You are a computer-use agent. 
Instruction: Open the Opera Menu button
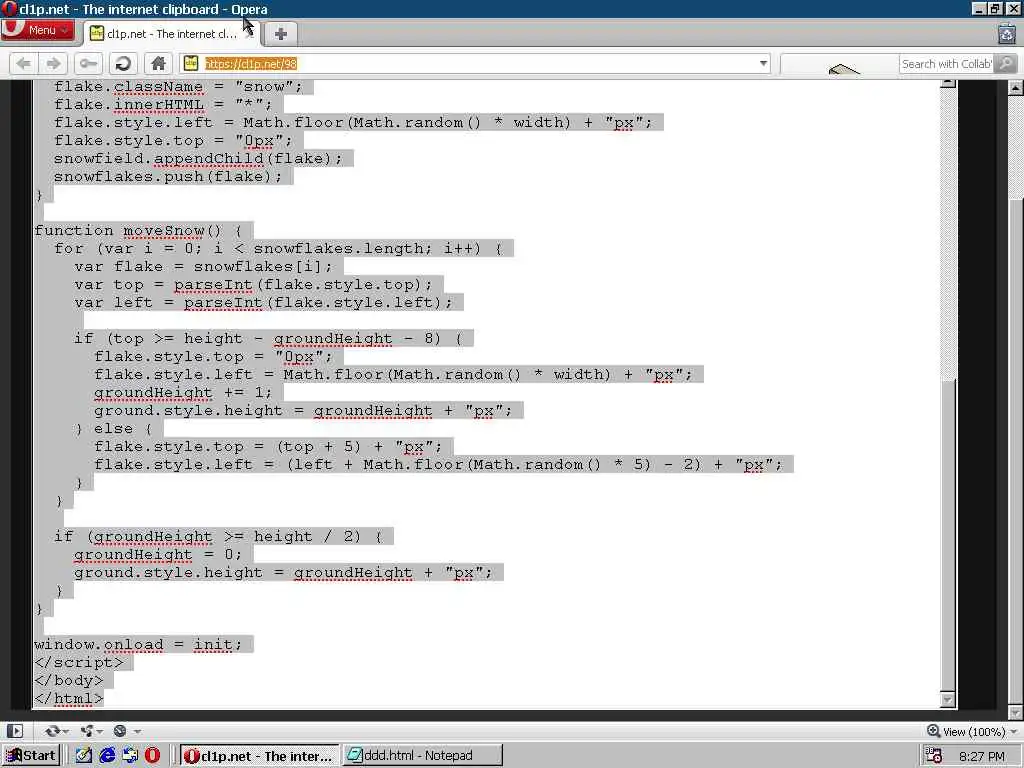tap(38, 30)
